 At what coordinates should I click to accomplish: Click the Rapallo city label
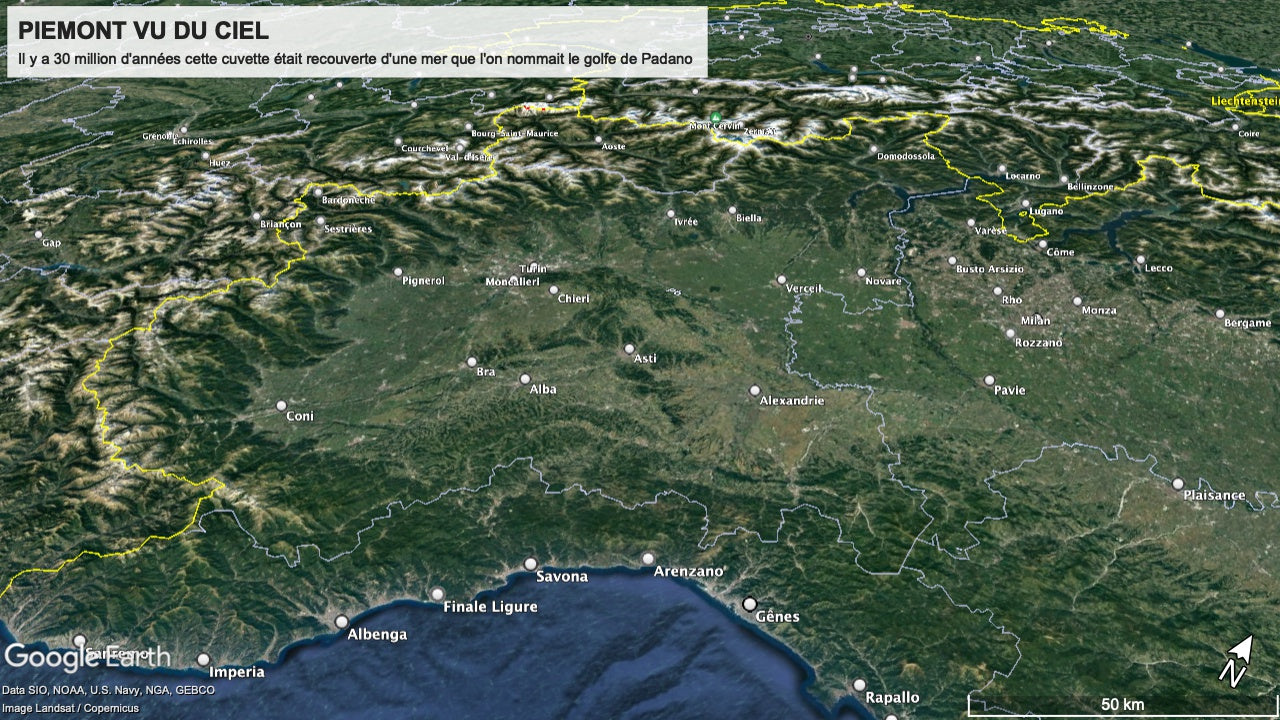point(892,697)
